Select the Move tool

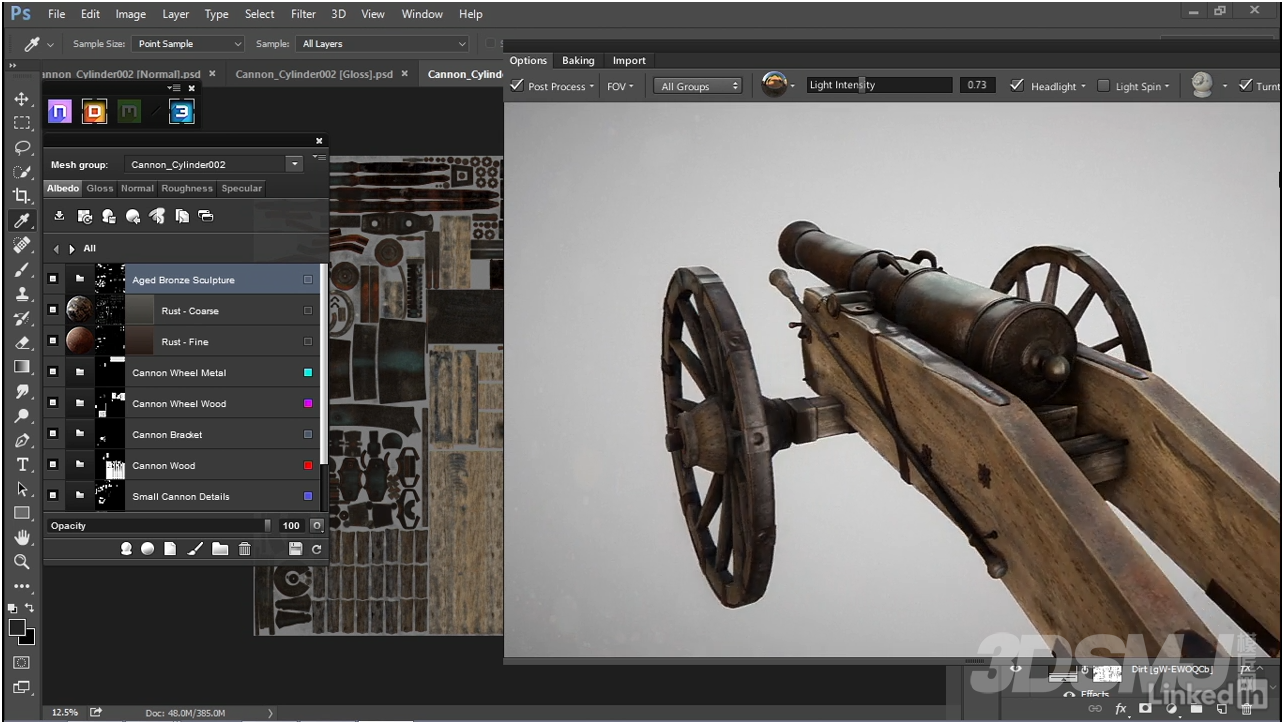click(21, 99)
